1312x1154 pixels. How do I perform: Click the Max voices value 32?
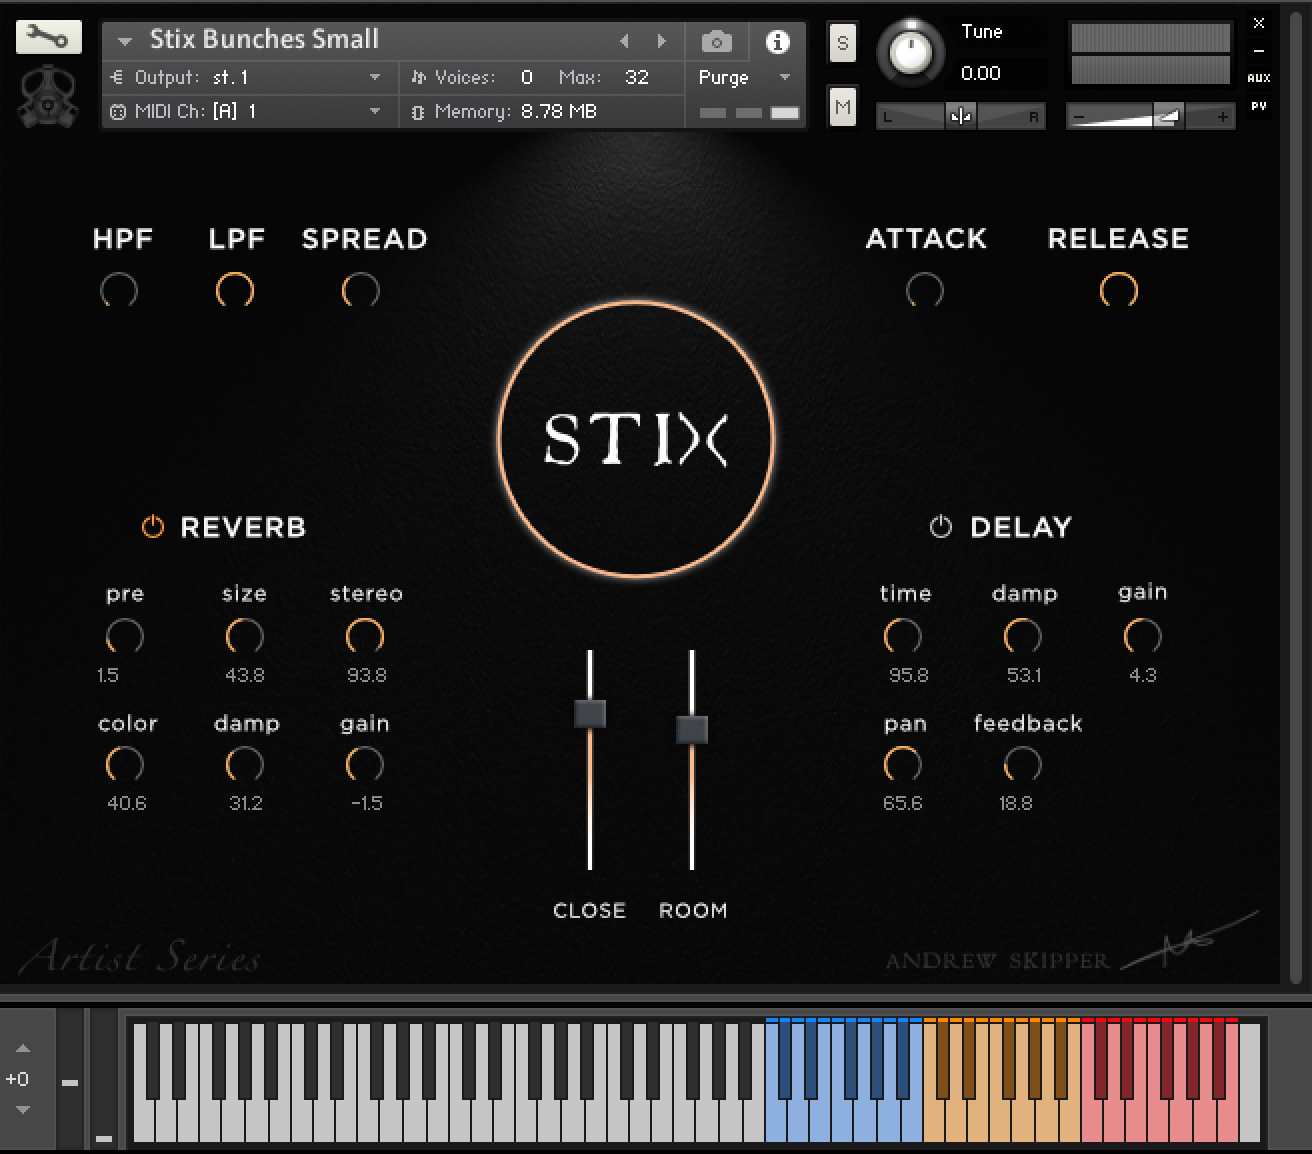pyautogui.click(x=637, y=77)
